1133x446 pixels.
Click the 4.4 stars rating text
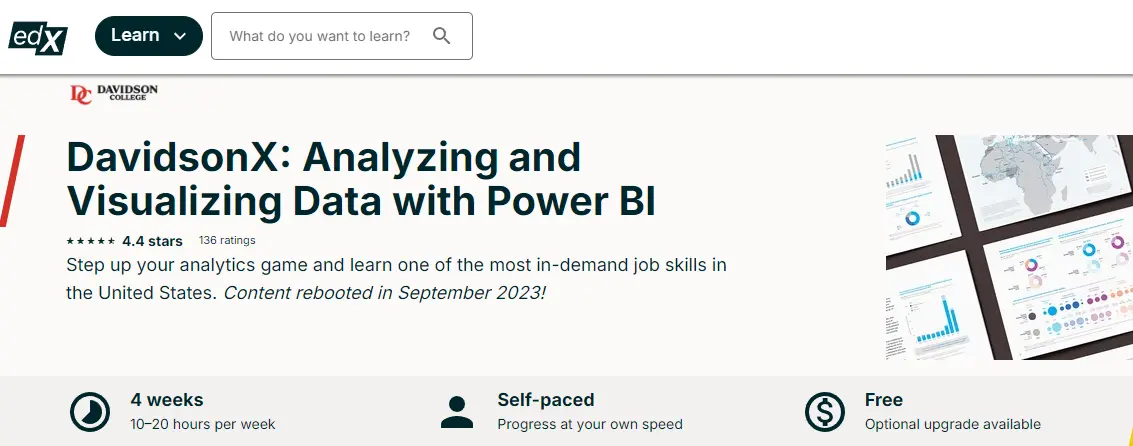point(152,241)
